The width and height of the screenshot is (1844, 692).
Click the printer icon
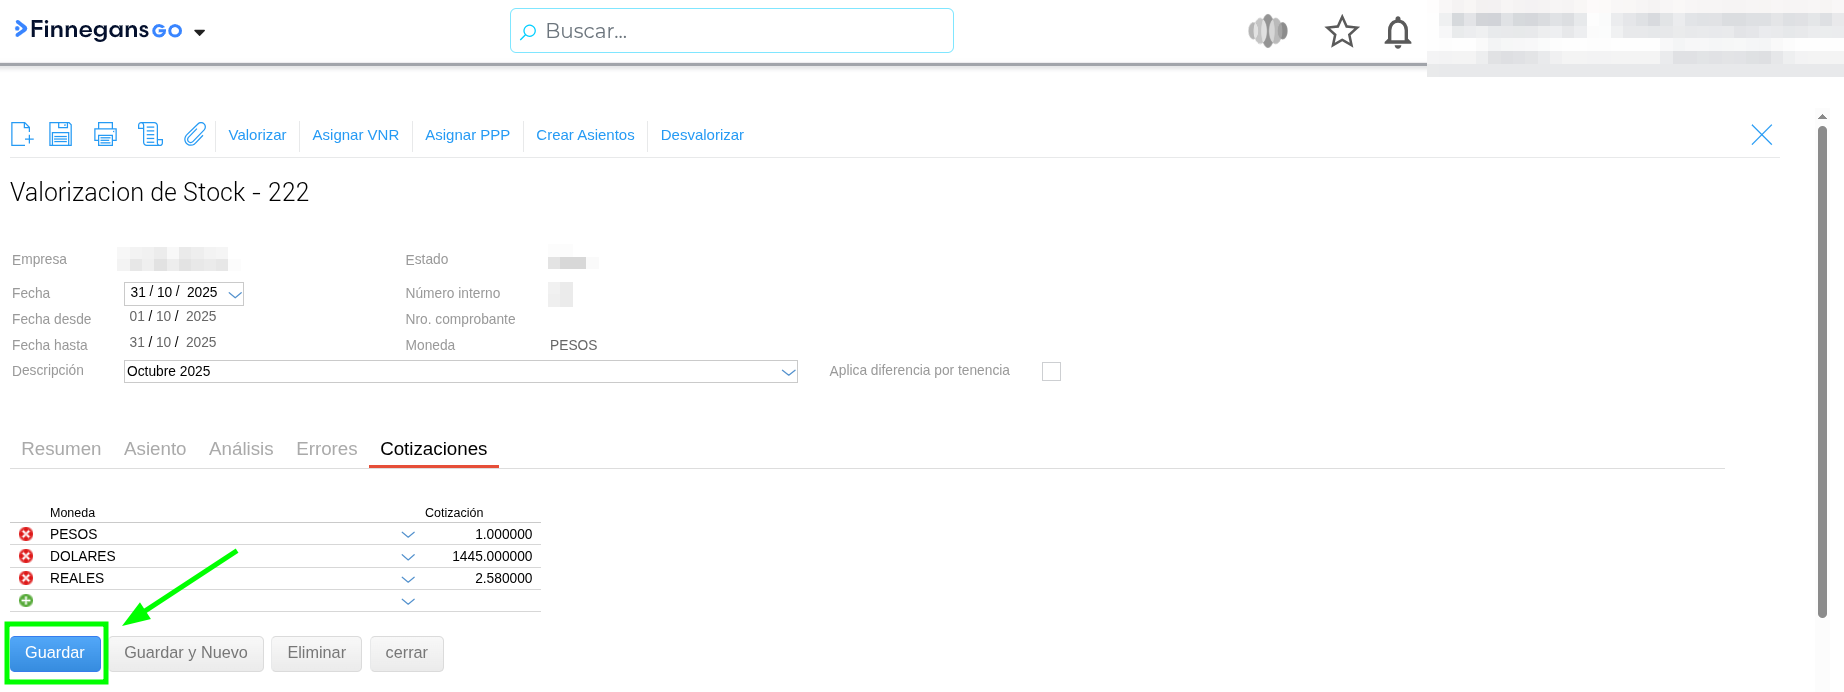click(x=105, y=134)
